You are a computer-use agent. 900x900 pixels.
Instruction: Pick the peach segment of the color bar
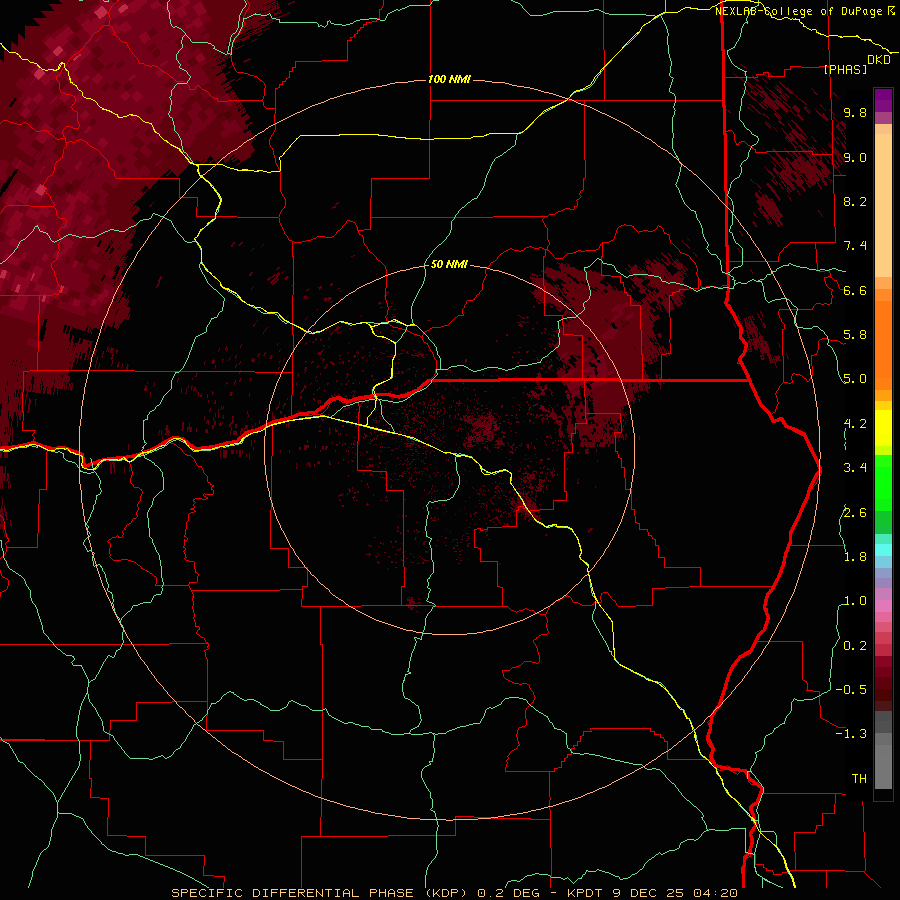883,205
